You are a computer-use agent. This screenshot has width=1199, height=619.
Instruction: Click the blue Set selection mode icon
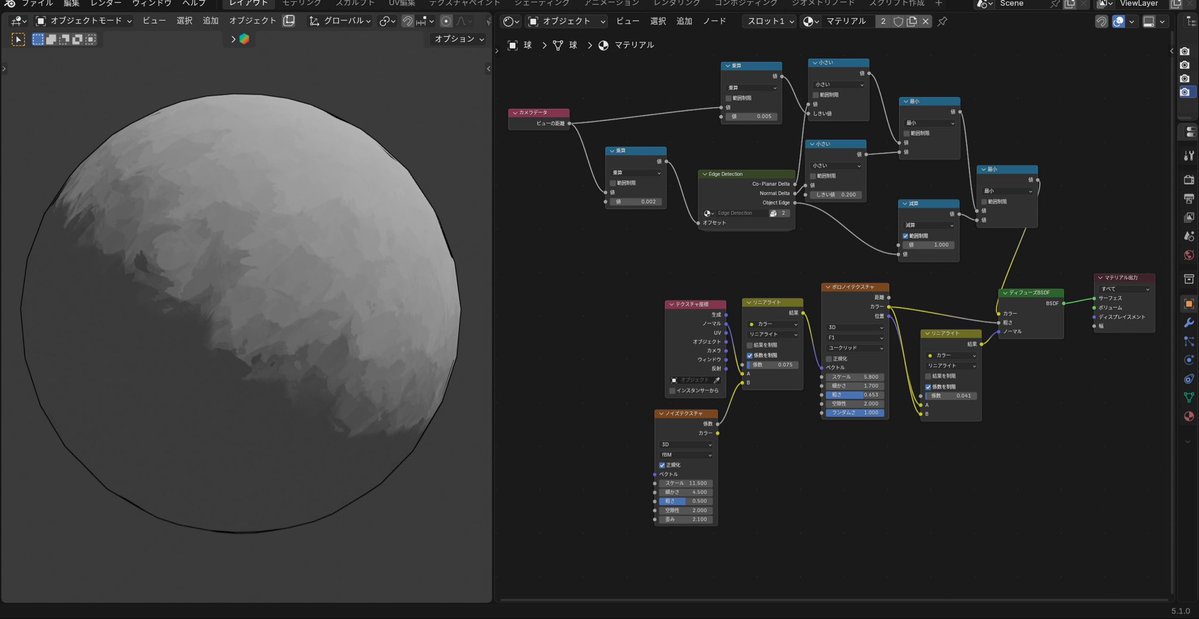point(38,39)
